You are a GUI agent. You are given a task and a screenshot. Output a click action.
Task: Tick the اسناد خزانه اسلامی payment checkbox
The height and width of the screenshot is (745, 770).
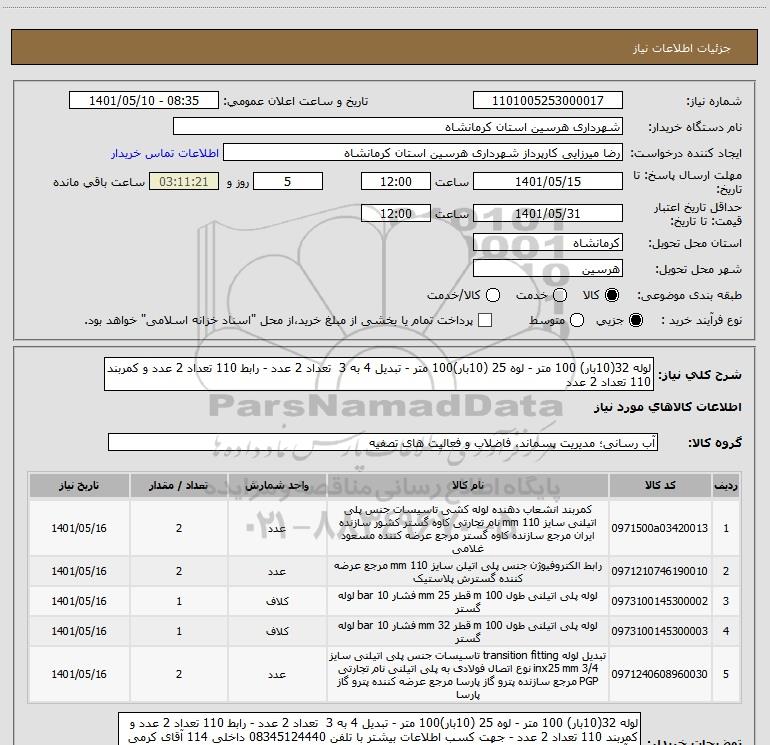[x=485, y=320]
